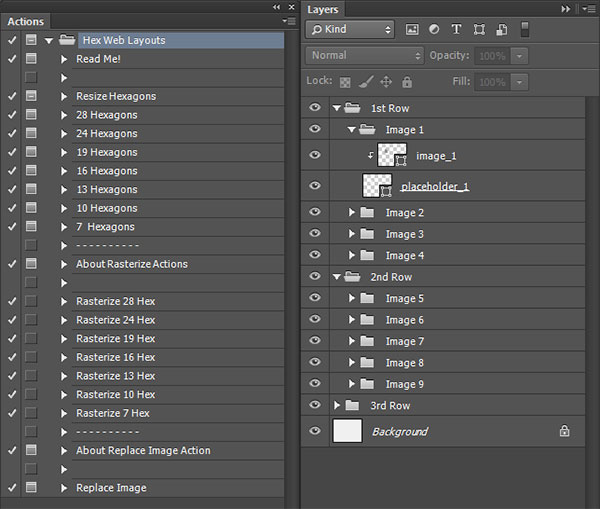Viewport: 600px width, 509px height.
Task: Select the placeholder_1 layer thumbnail
Action: pyautogui.click(x=377, y=185)
